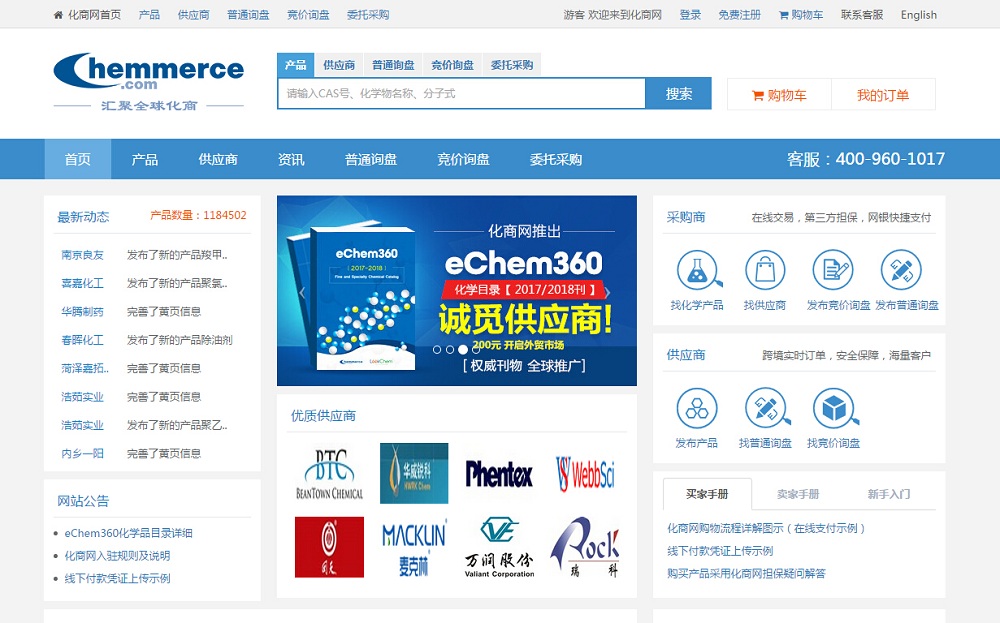The image size is (1000, 623).
Task: Select the 买家手册 tab
Action: (707, 494)
